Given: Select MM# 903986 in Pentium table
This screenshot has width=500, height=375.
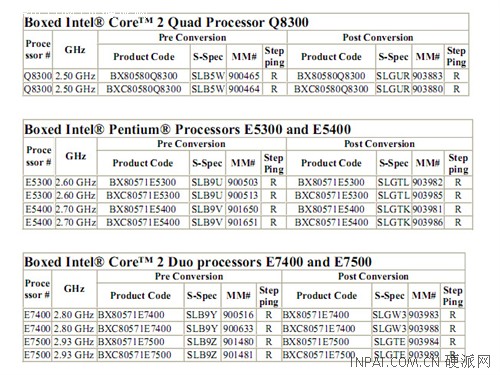Looking at the screenshot, I should click(x=428, y=222).
